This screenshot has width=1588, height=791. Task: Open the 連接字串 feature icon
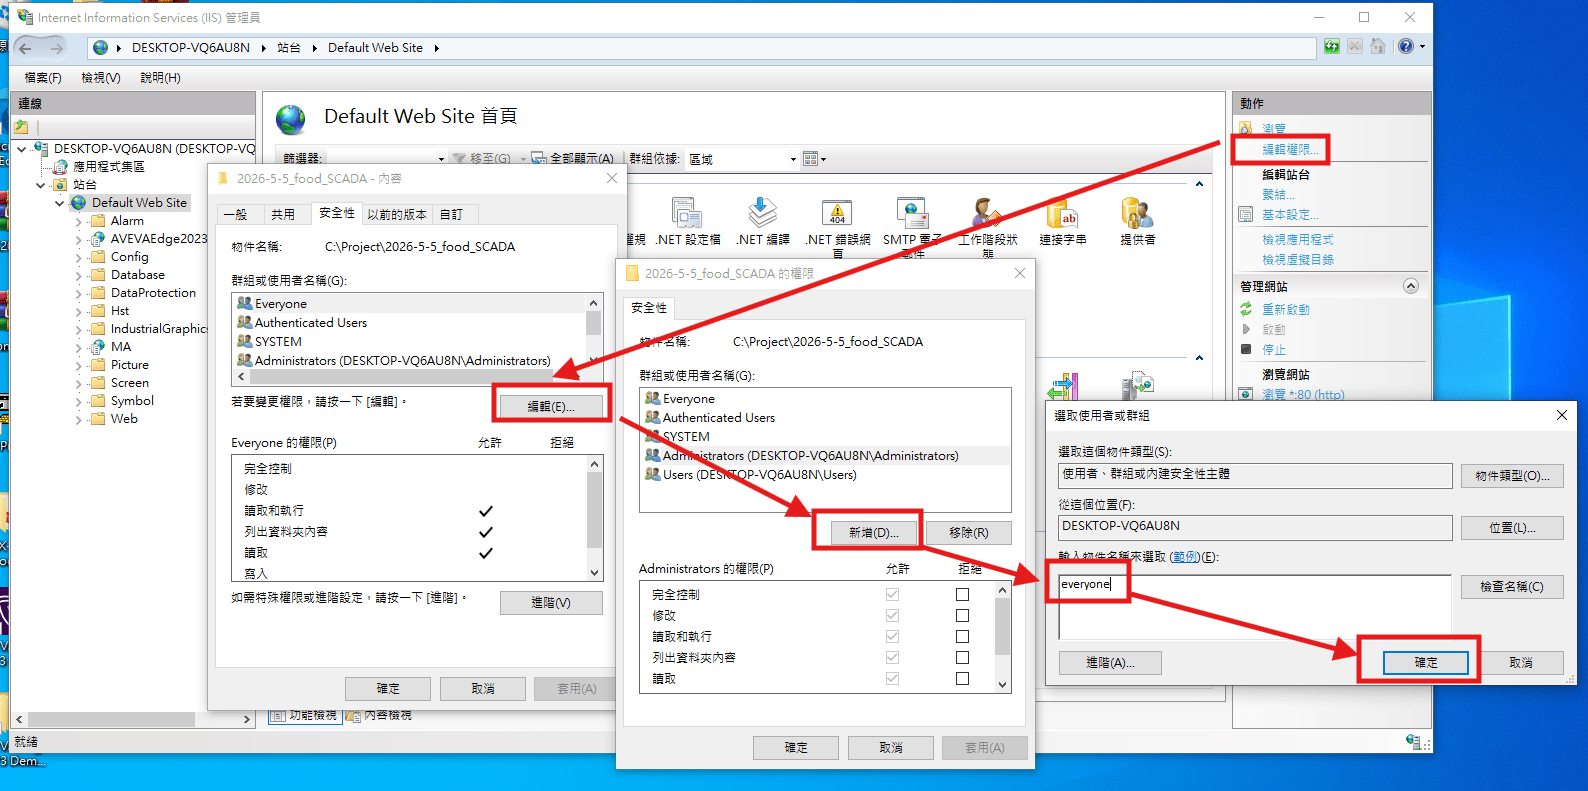click(1062, 213)
